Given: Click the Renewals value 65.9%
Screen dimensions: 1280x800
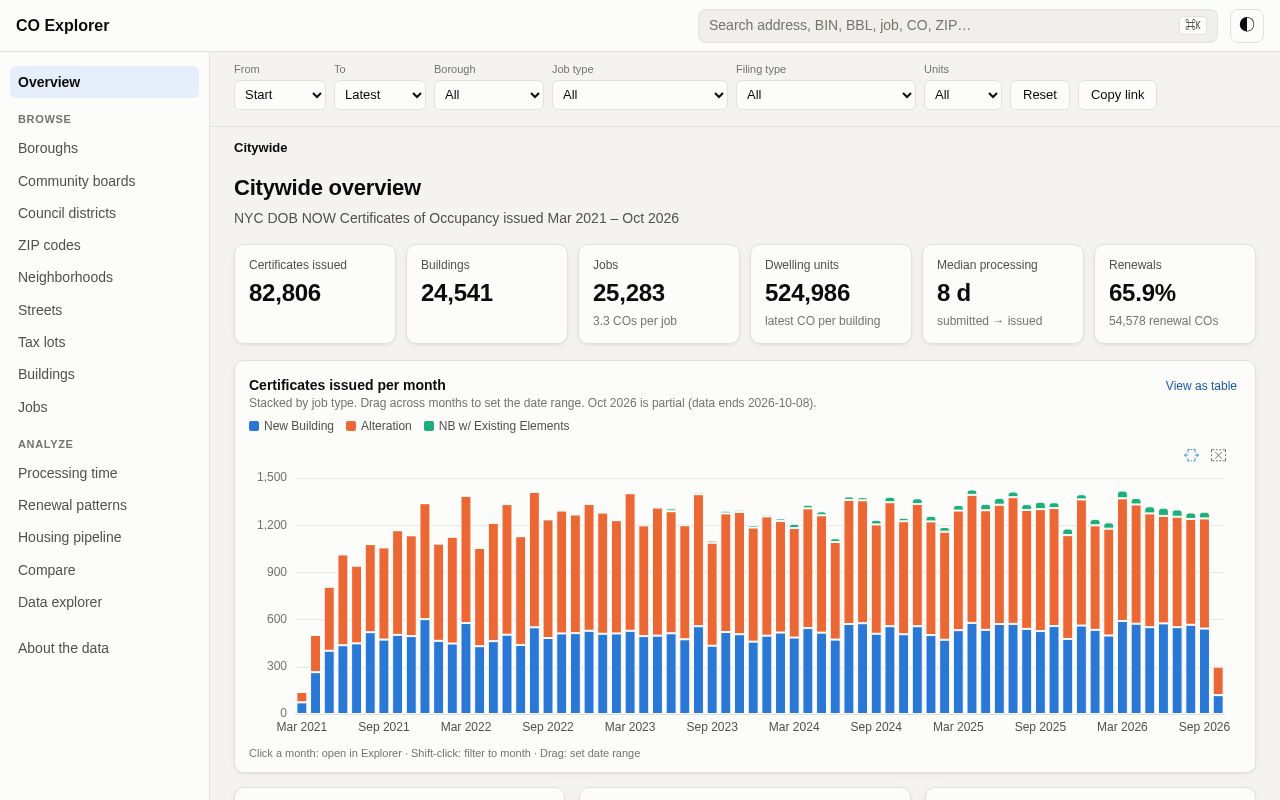Looking at the screenshot, I should [x=1142, y=293].
